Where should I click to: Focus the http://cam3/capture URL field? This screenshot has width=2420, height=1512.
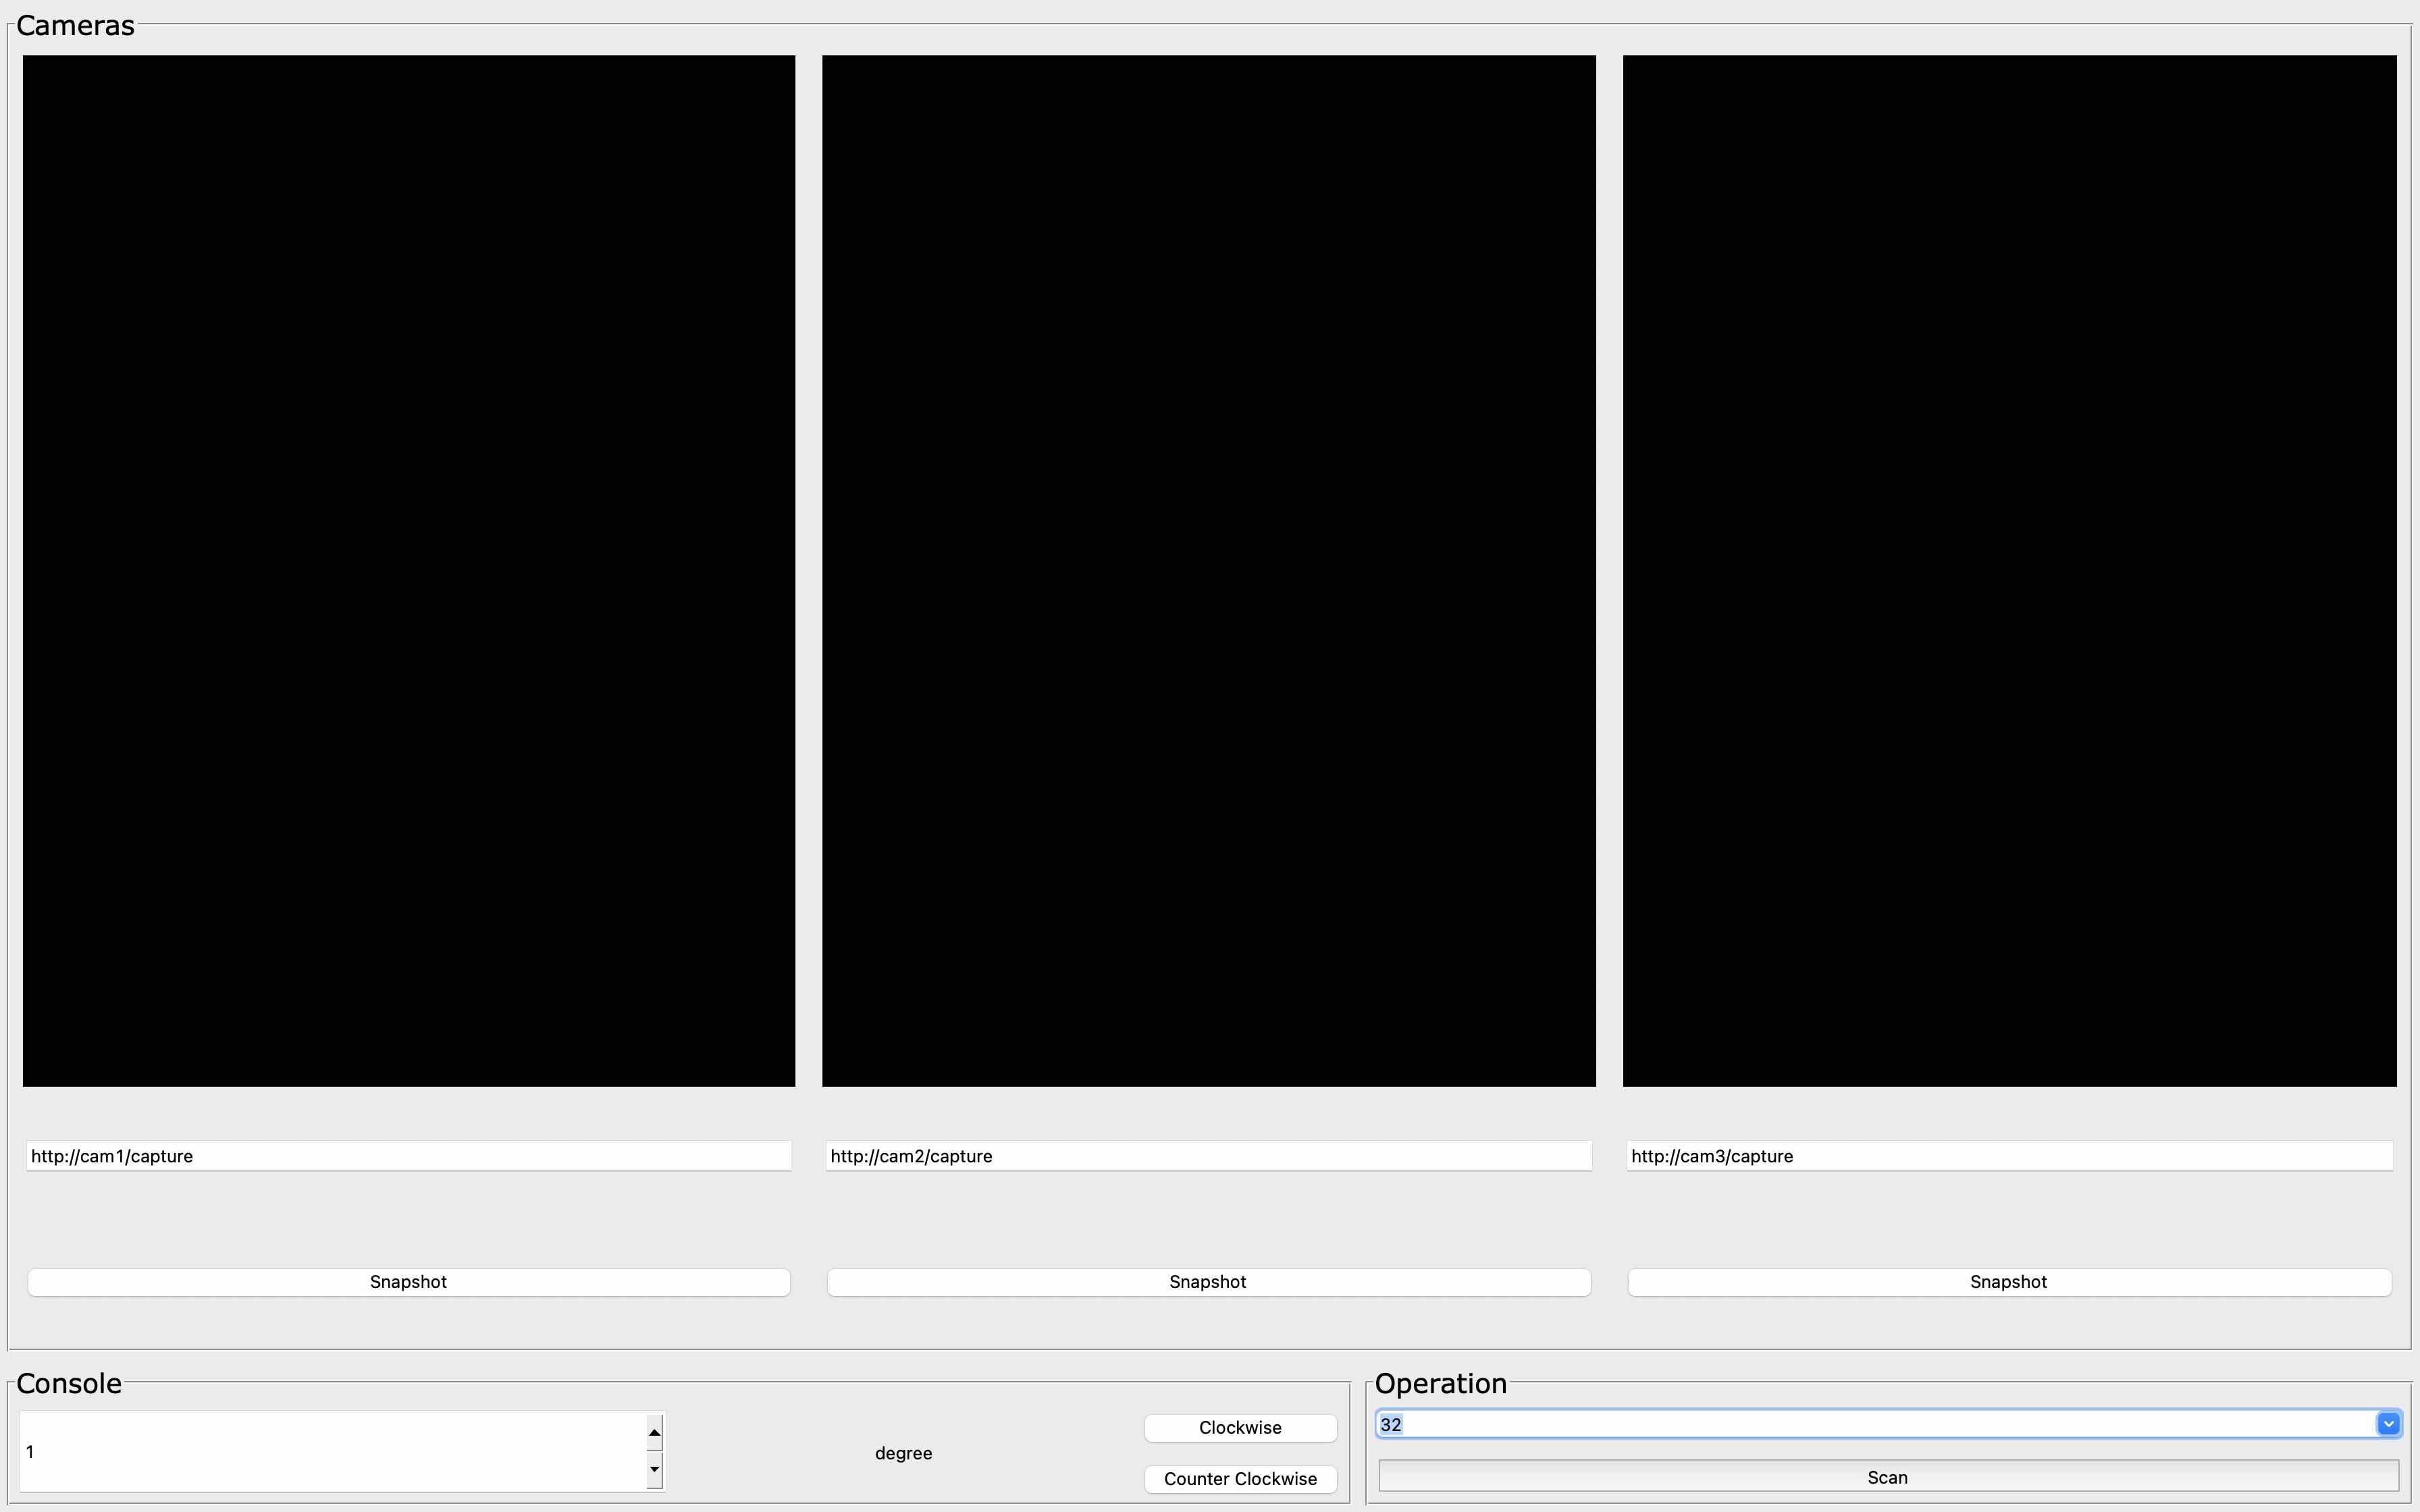point(2009,1156)
